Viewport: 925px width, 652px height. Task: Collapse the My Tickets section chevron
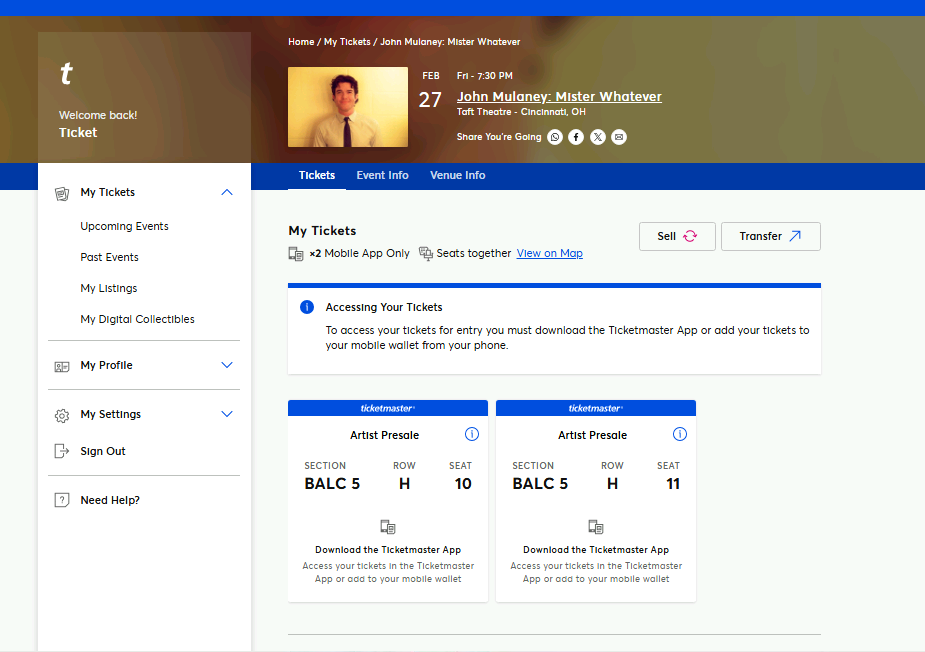[227, 192]
